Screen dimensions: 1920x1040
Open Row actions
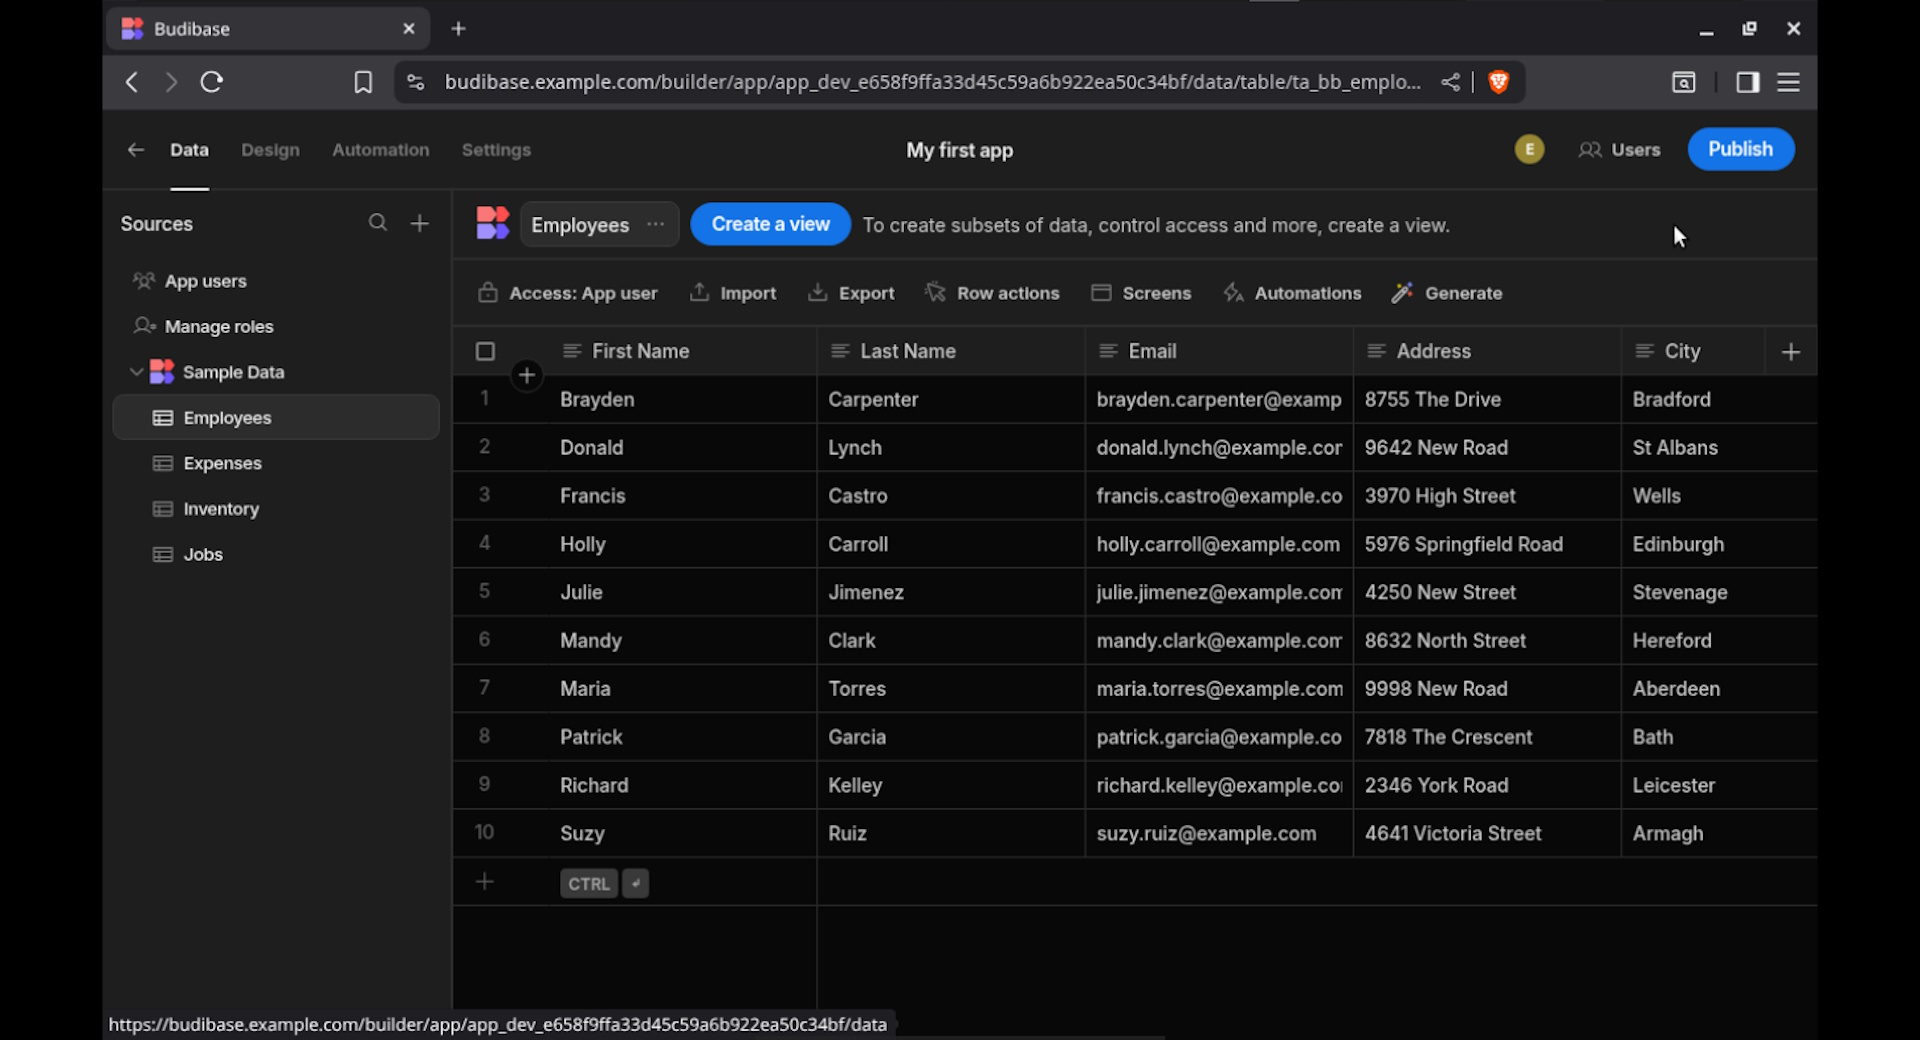point(935,292)
